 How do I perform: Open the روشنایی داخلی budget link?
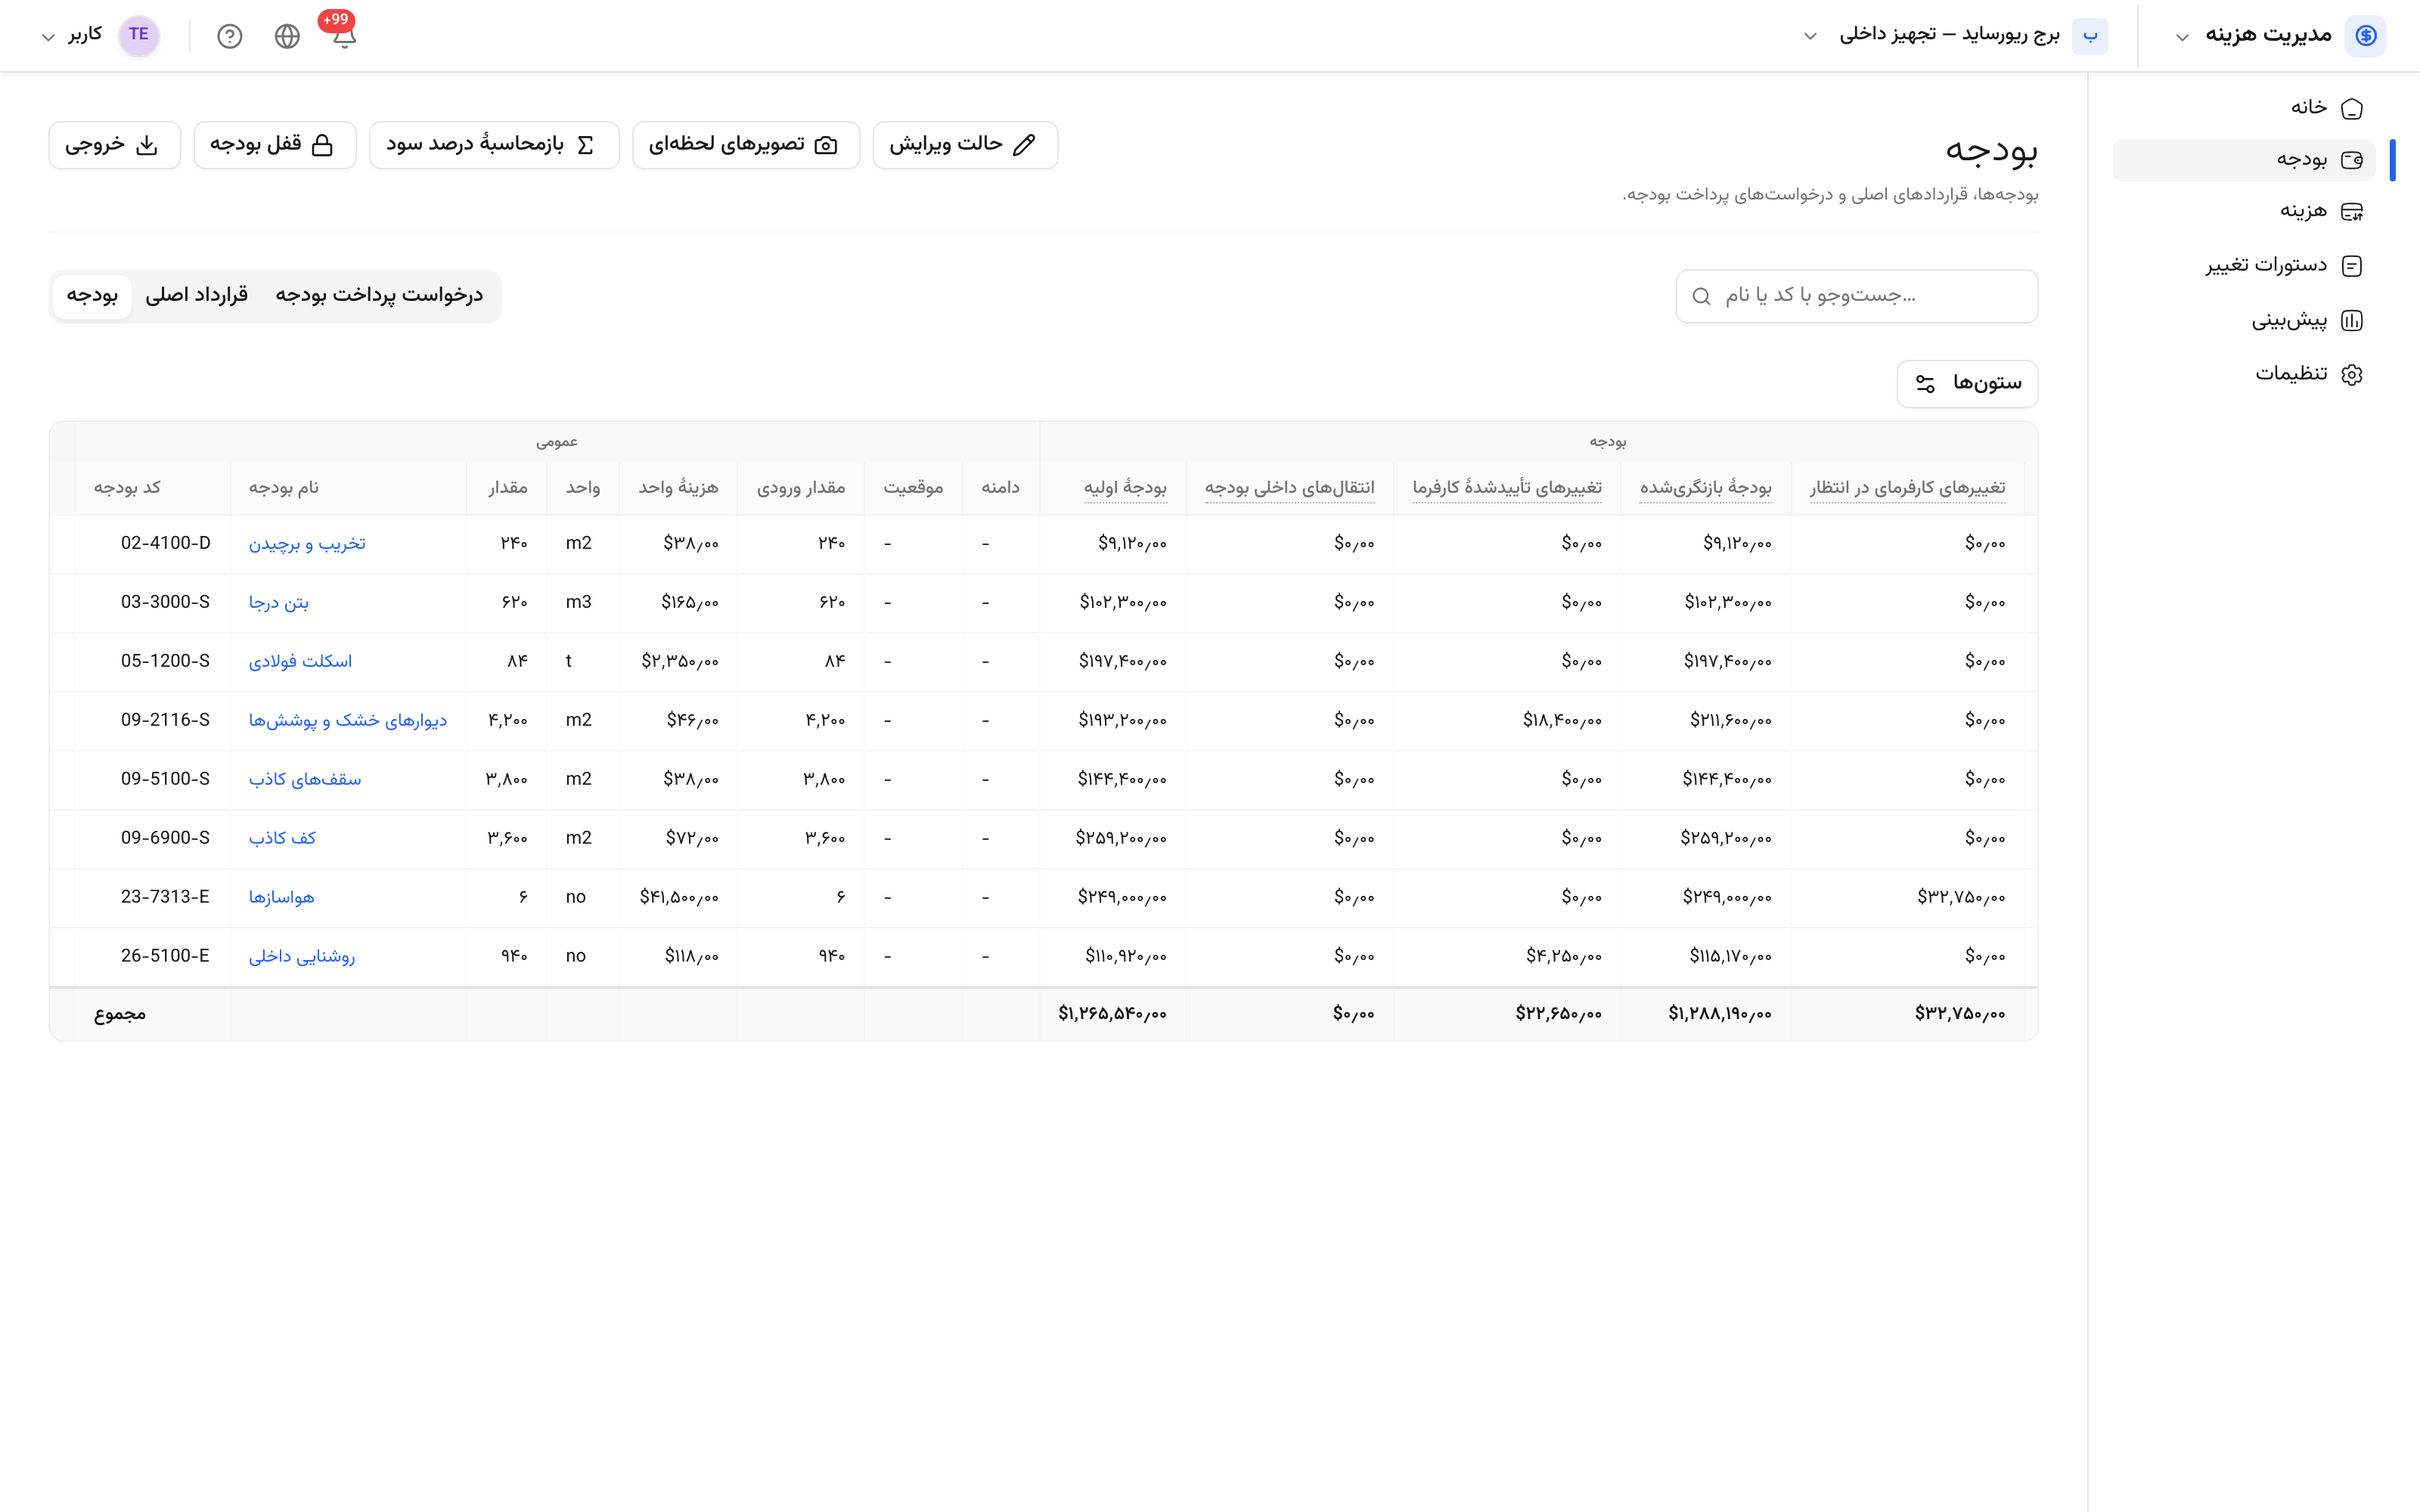pos(302,957)
